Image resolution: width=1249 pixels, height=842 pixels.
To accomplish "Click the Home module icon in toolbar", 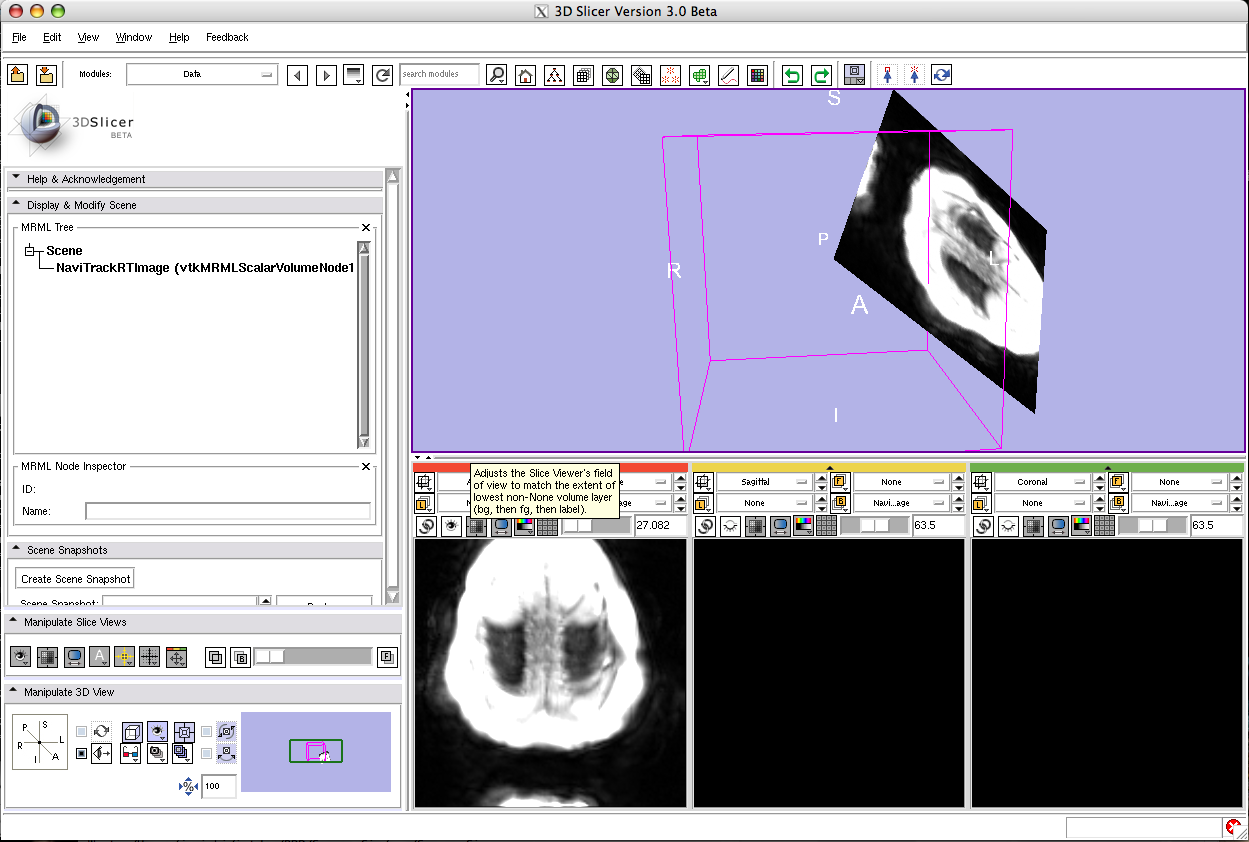I will 525,75.
